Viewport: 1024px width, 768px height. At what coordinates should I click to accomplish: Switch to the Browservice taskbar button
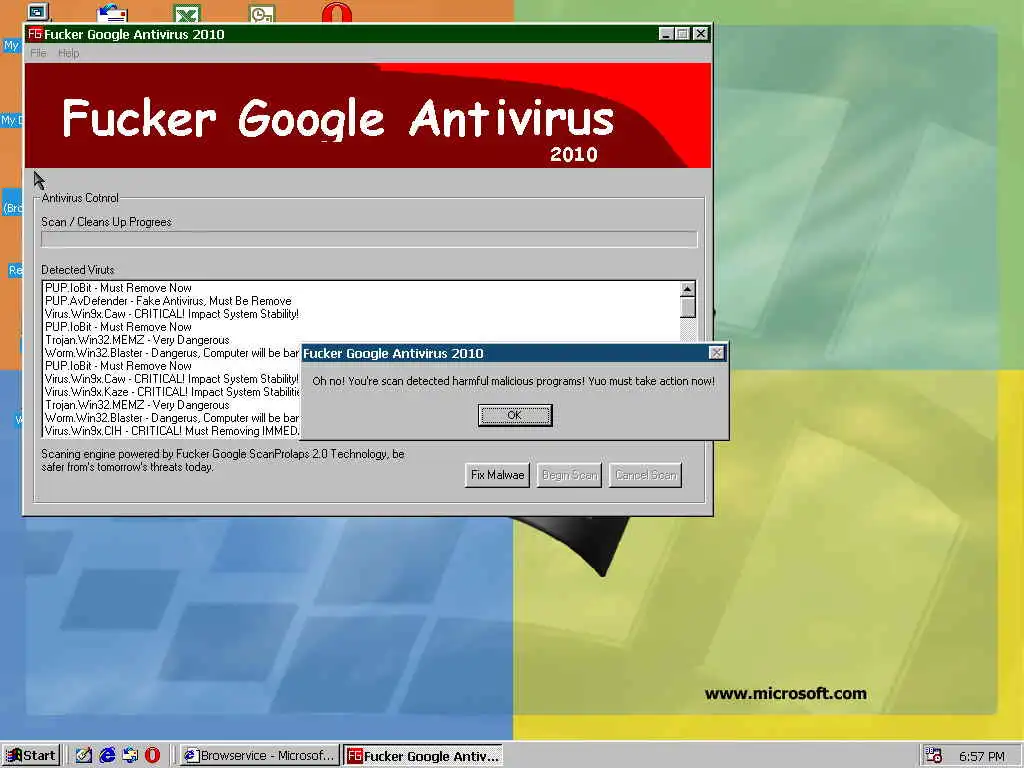260,756
